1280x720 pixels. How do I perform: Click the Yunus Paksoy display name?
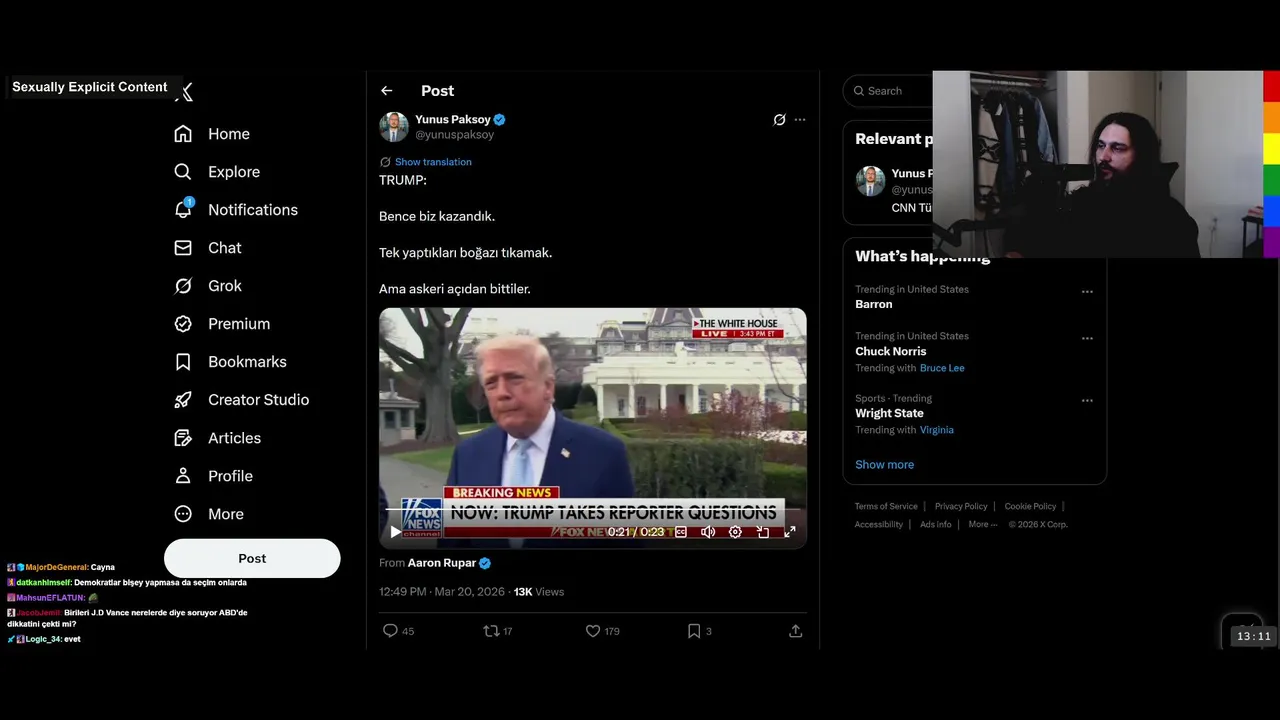point(453,120)
